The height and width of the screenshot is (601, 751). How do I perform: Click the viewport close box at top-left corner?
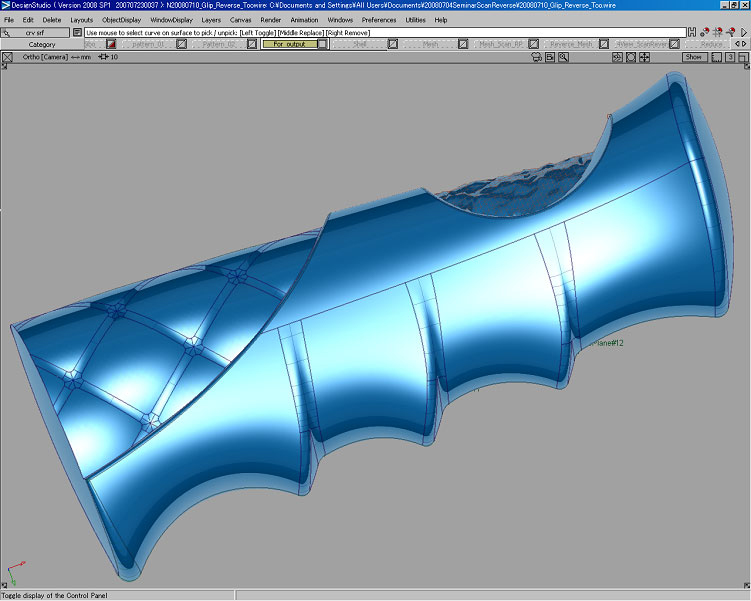click(8, 57)
